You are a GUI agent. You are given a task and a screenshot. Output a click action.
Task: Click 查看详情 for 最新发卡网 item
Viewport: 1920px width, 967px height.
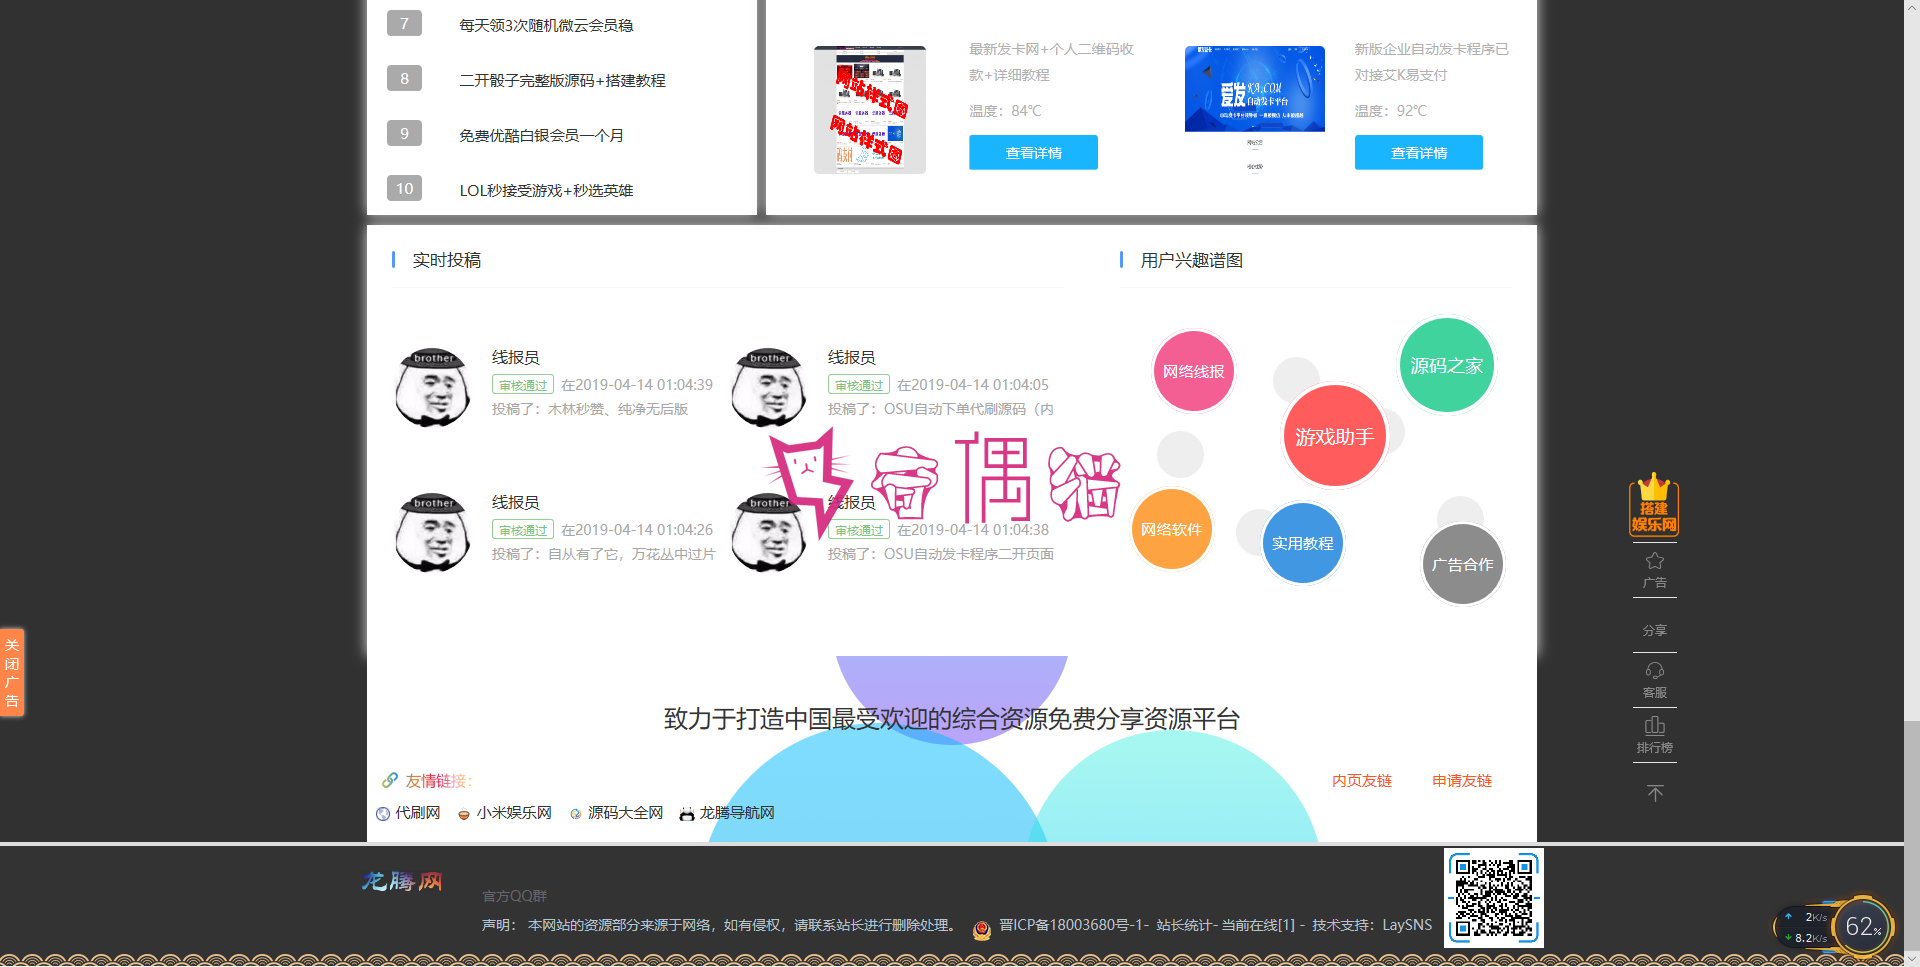tap(1033, 152)
